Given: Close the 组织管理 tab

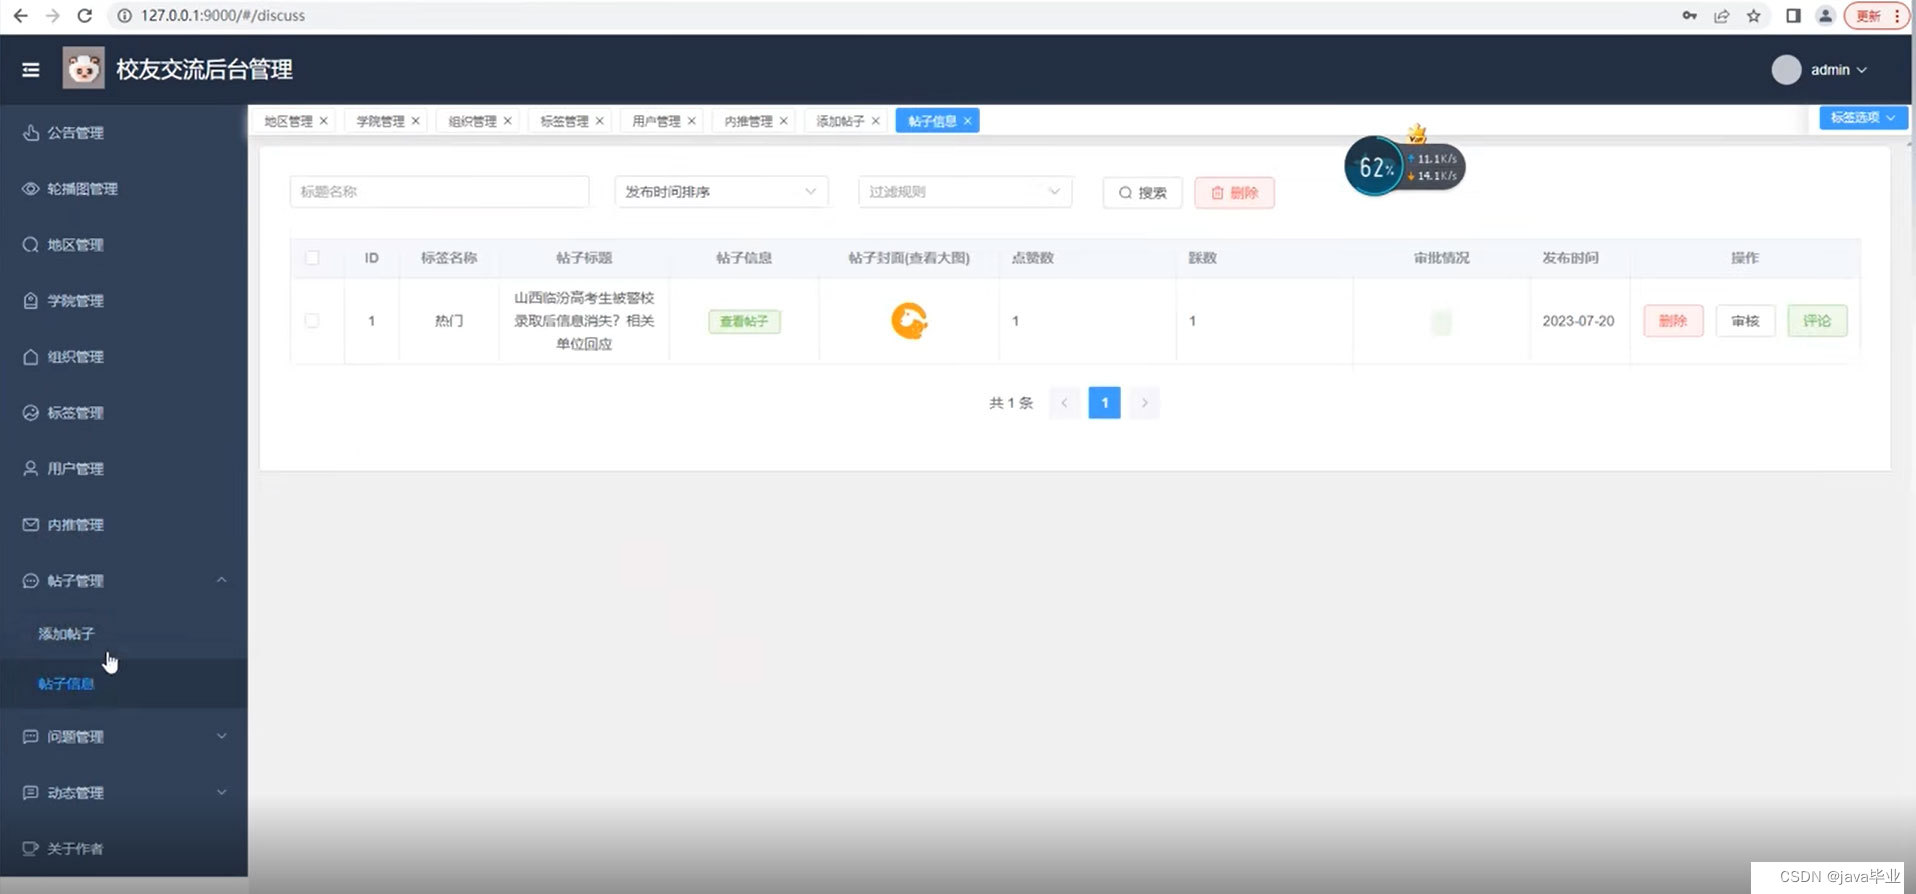Looking at the screenshot, I should point(507,121).
